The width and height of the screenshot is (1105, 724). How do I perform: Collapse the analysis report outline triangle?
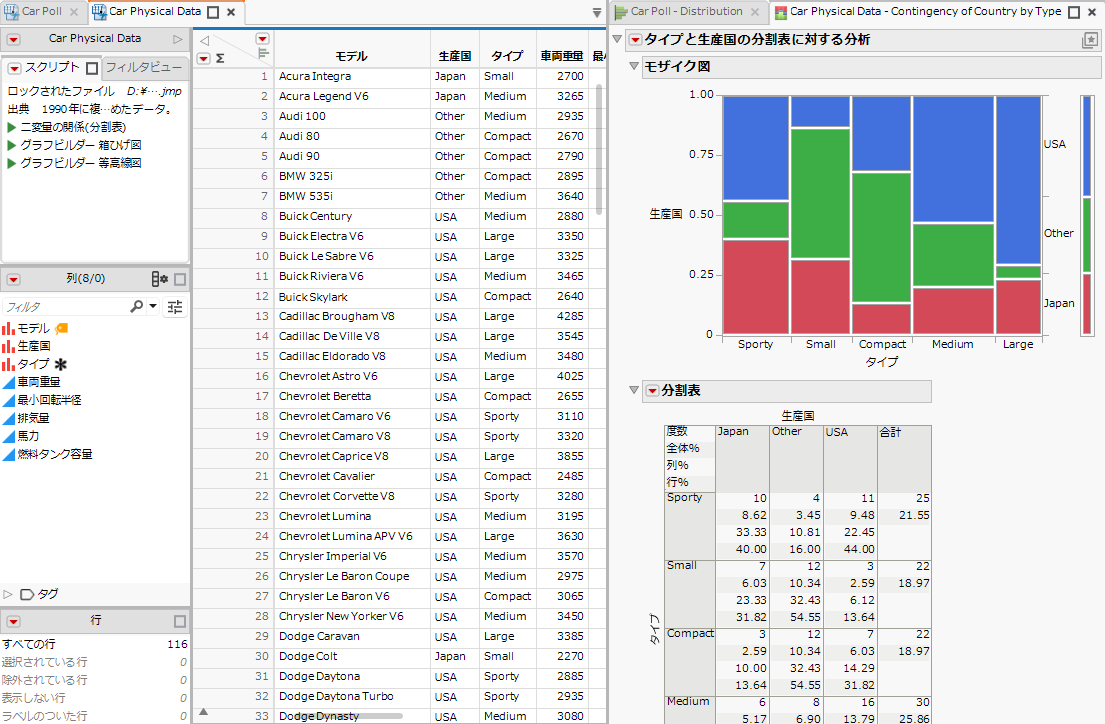click(x=617, y=39)
